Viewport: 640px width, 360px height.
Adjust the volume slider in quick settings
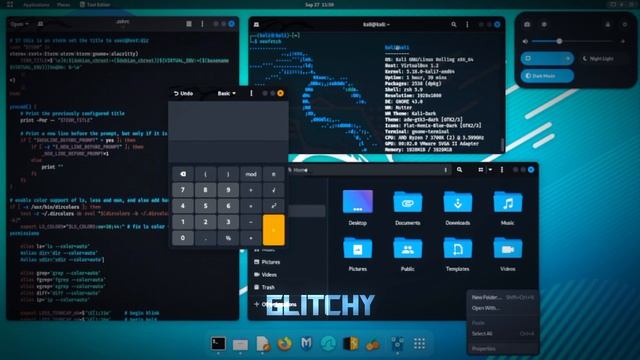573,41
